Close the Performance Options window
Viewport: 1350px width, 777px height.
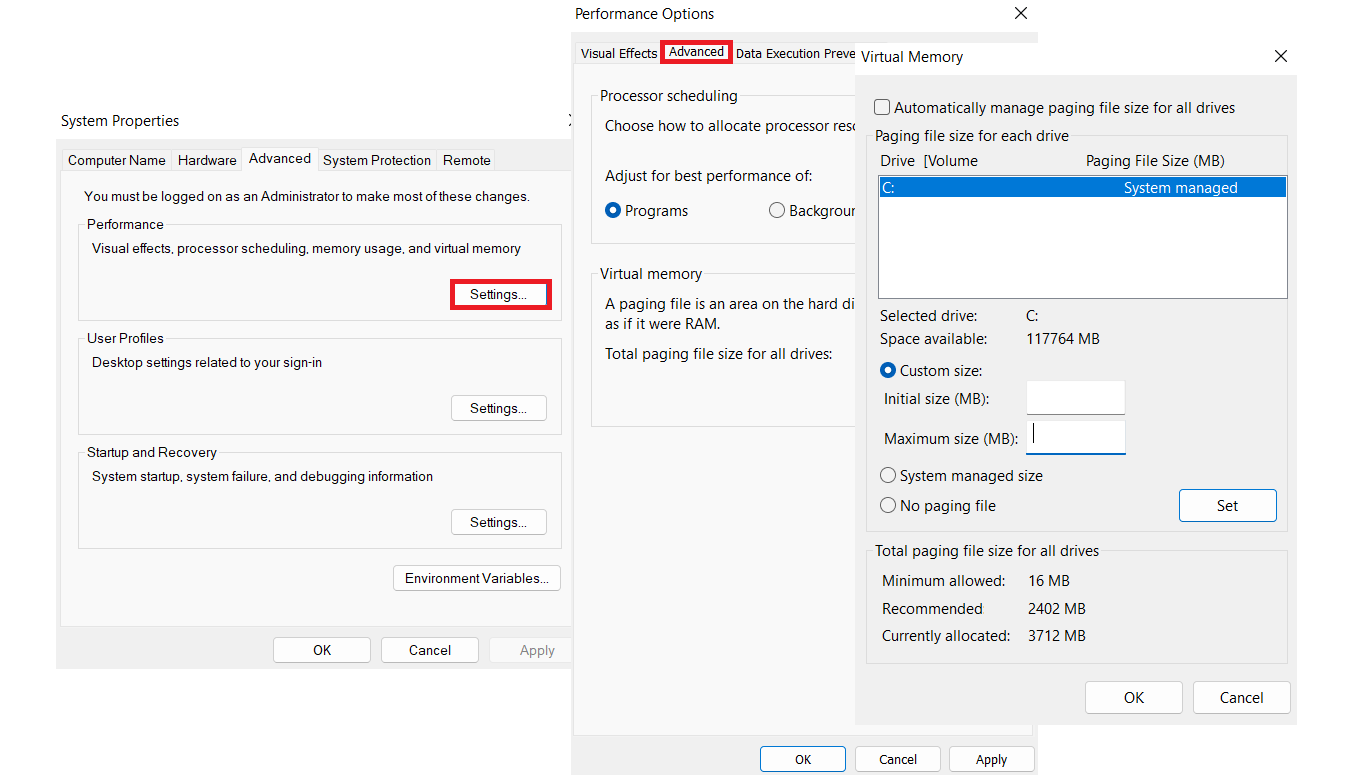point(1021,14)
